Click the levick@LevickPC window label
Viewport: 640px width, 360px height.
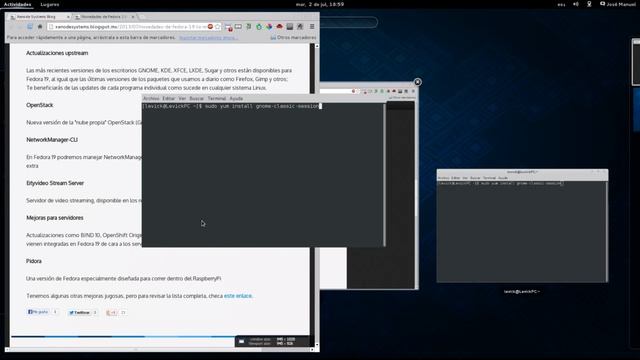pyautogui.click(x=522, y=291)
